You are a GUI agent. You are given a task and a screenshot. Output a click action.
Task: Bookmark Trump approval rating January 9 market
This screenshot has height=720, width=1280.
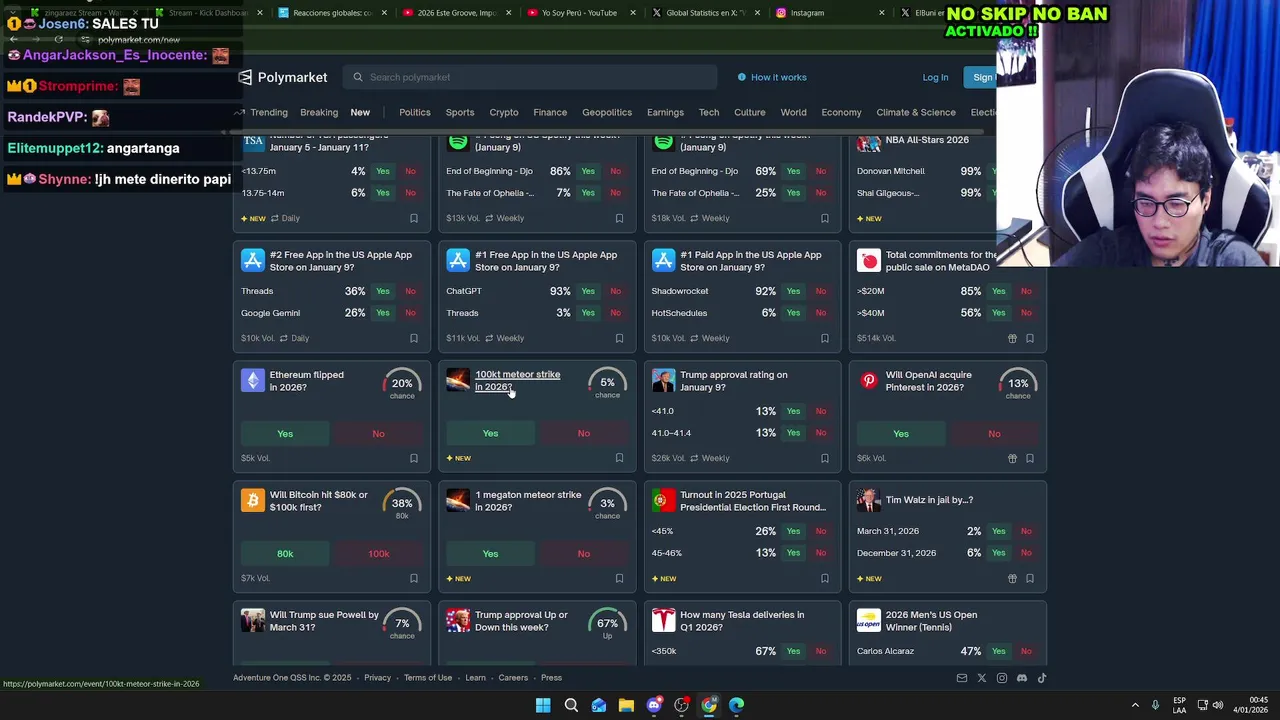pyautogui.click(x=825, y=458)
